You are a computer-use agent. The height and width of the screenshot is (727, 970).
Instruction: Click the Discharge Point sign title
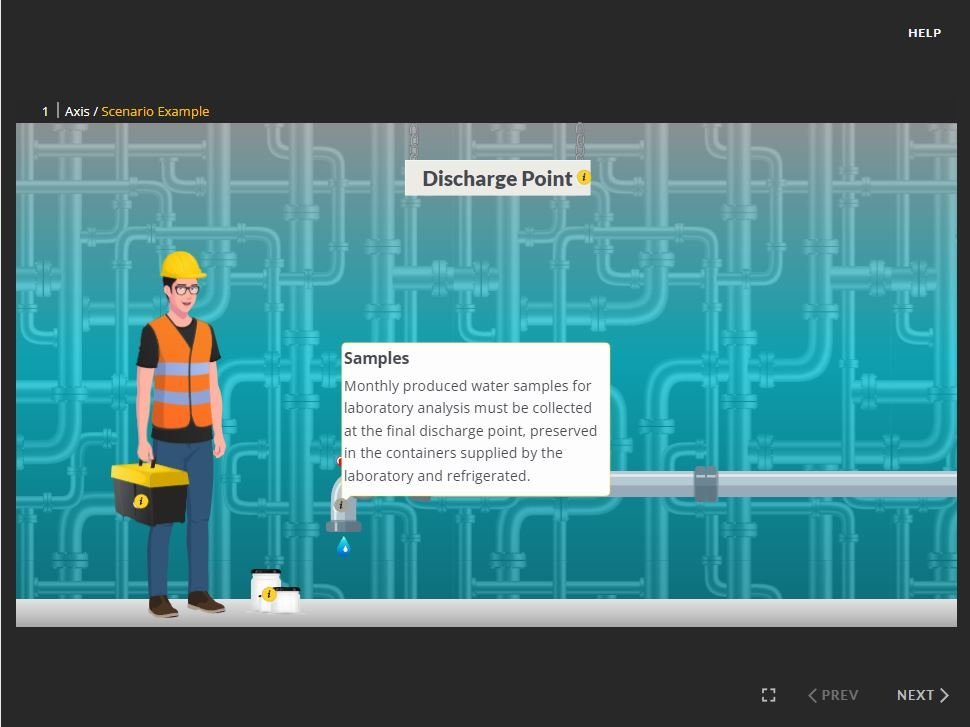coord(497,179)
